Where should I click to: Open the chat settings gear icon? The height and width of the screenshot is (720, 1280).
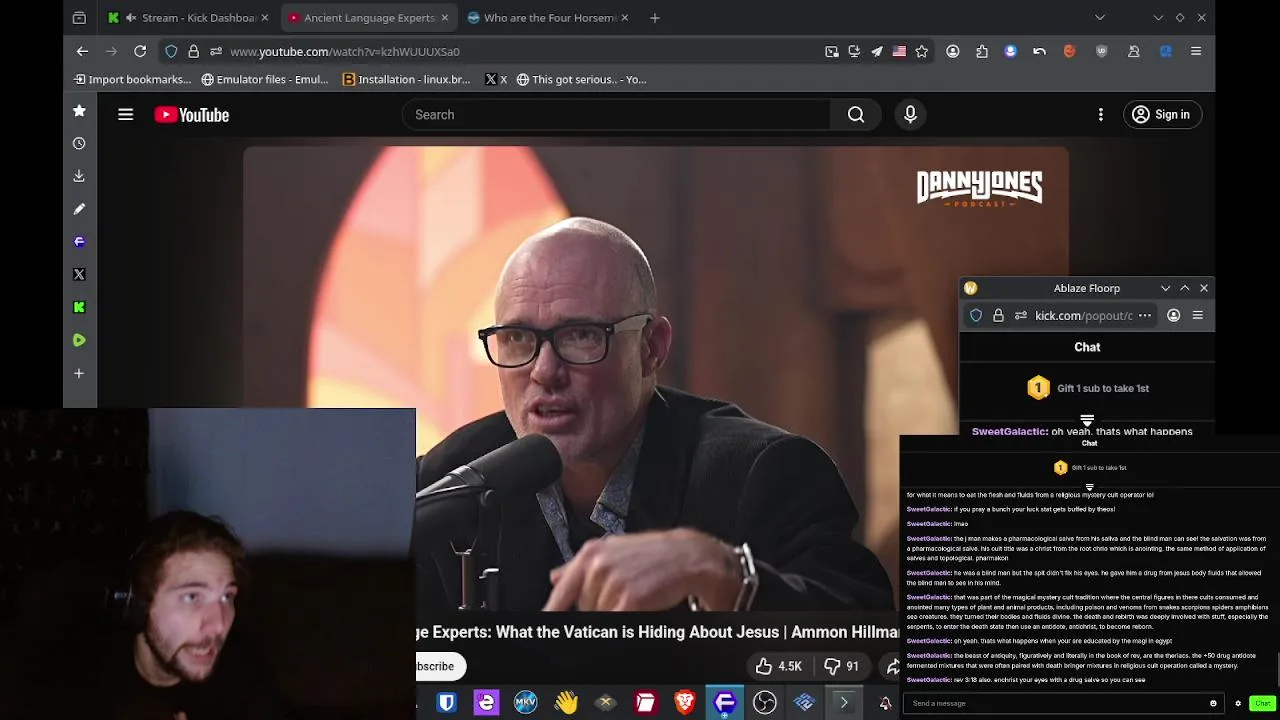coord(1238,703)
